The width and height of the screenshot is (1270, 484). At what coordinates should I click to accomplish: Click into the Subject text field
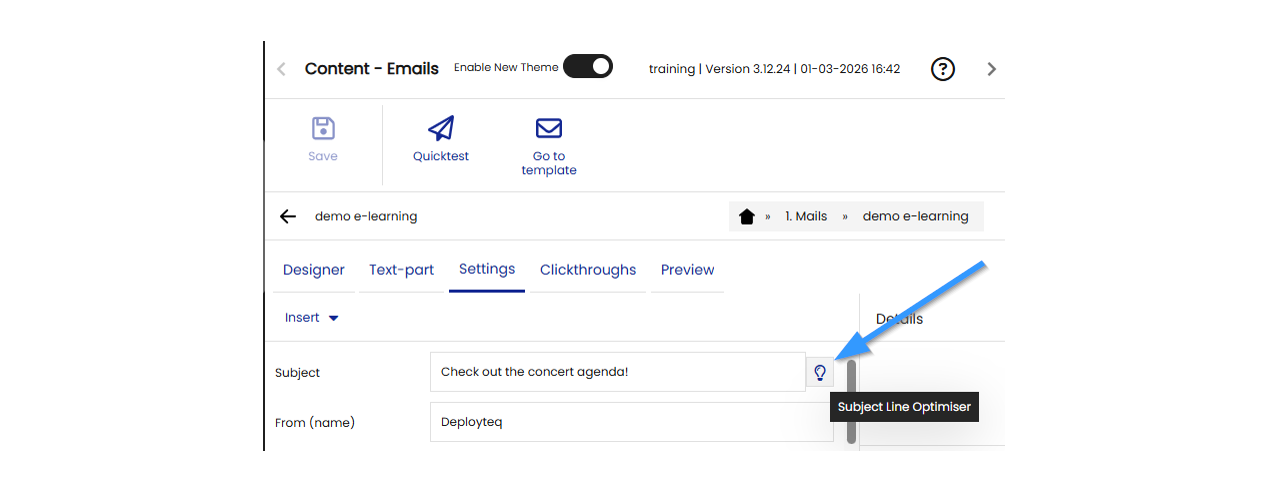click(x=617, y=373)
